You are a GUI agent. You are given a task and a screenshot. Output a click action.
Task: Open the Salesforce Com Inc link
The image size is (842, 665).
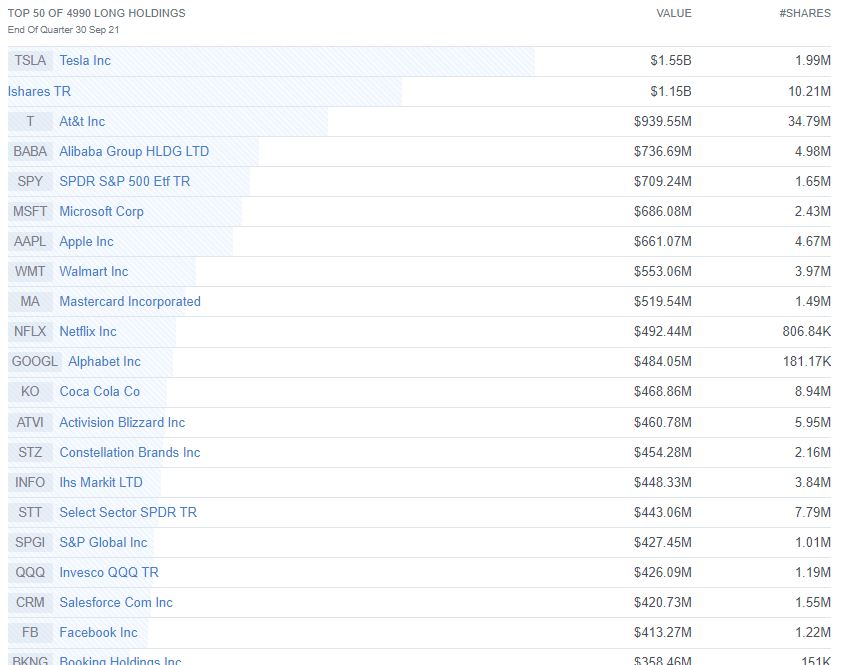[117, 602]
